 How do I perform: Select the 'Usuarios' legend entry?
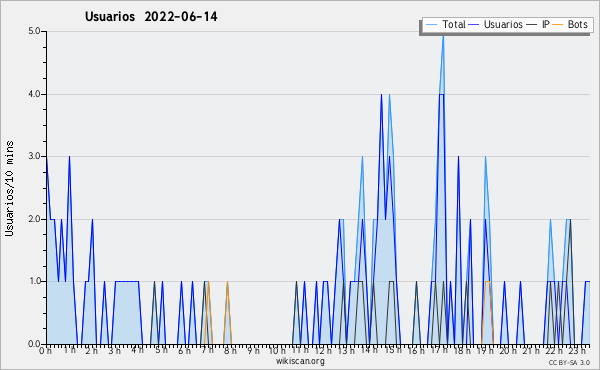(x=496, y=24)
